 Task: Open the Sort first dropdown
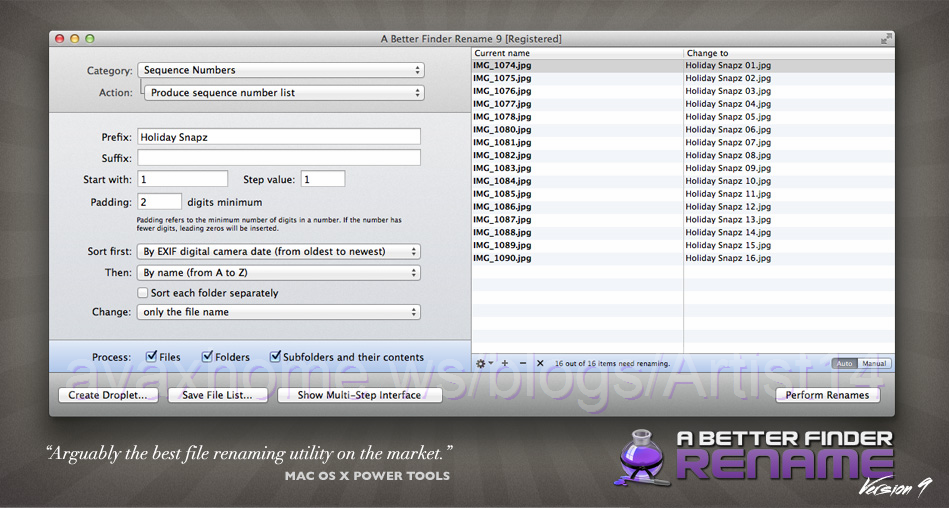pos(279,251)
